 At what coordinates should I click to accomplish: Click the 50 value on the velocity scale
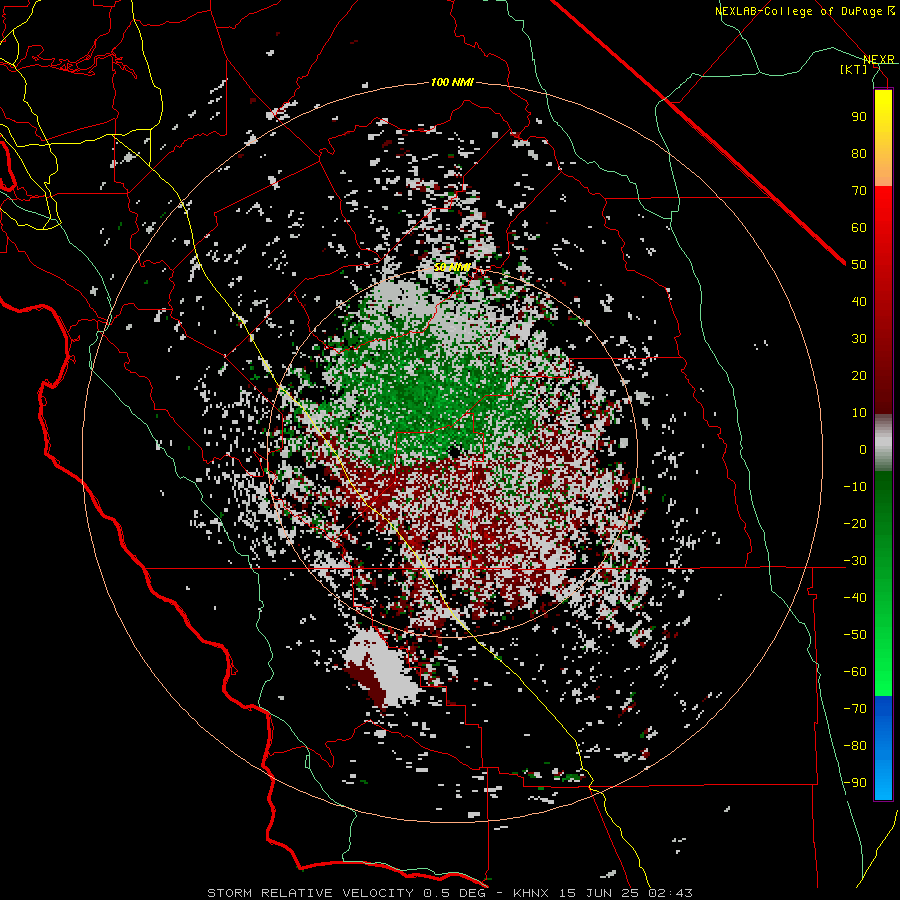[x=859, y=265]
